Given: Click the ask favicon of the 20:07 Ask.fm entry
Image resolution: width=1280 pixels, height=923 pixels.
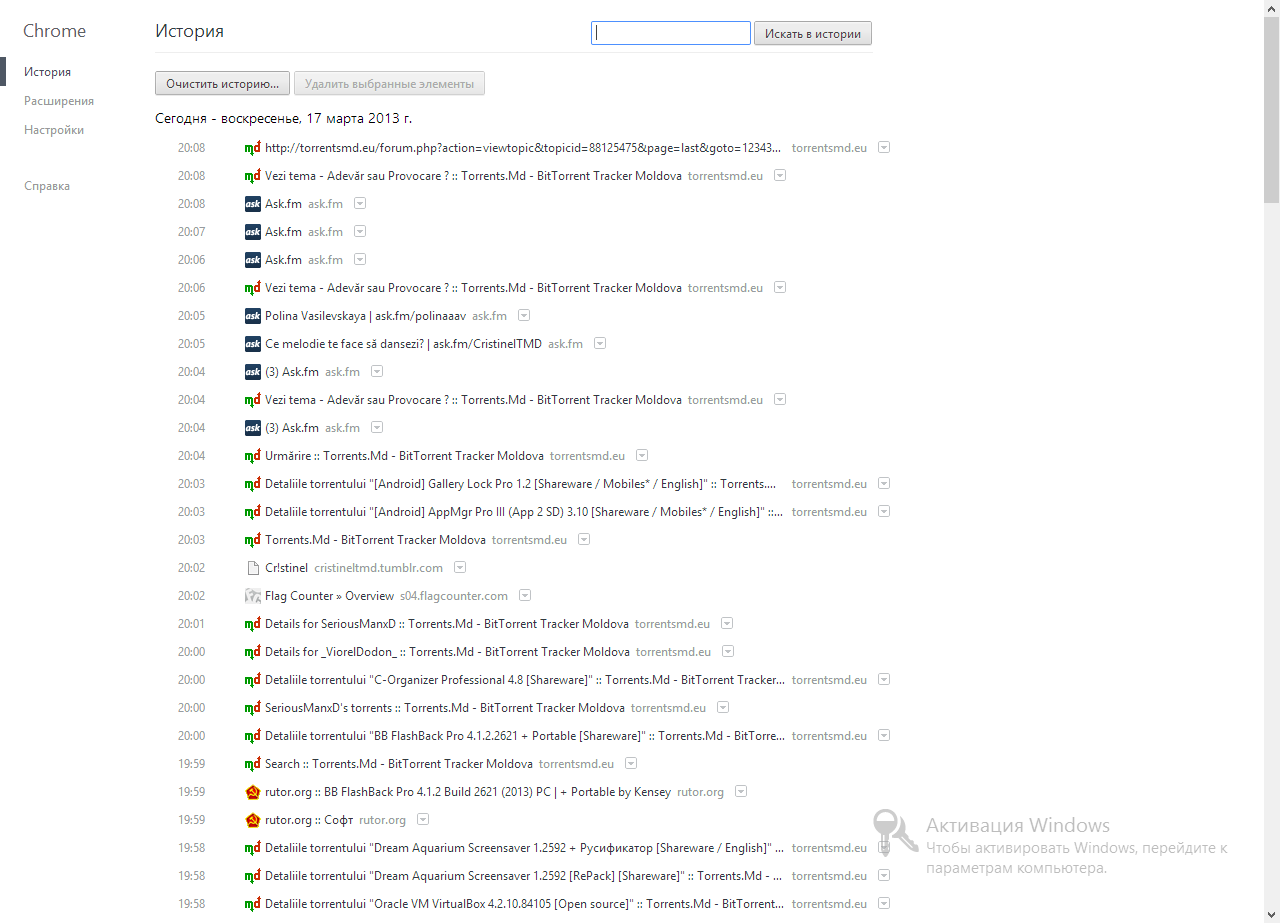Looking at the screenshot, I should point(253,232).
